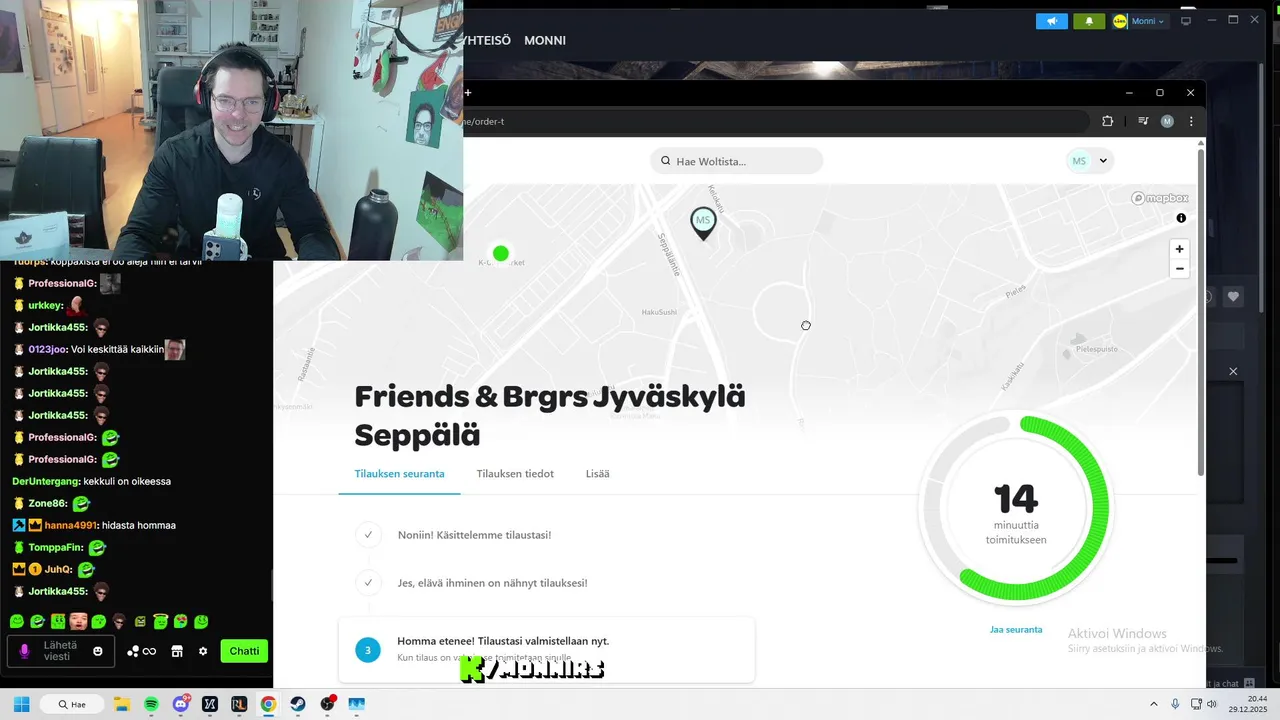Open map attribution info icon

click(x=1181, y=218)
